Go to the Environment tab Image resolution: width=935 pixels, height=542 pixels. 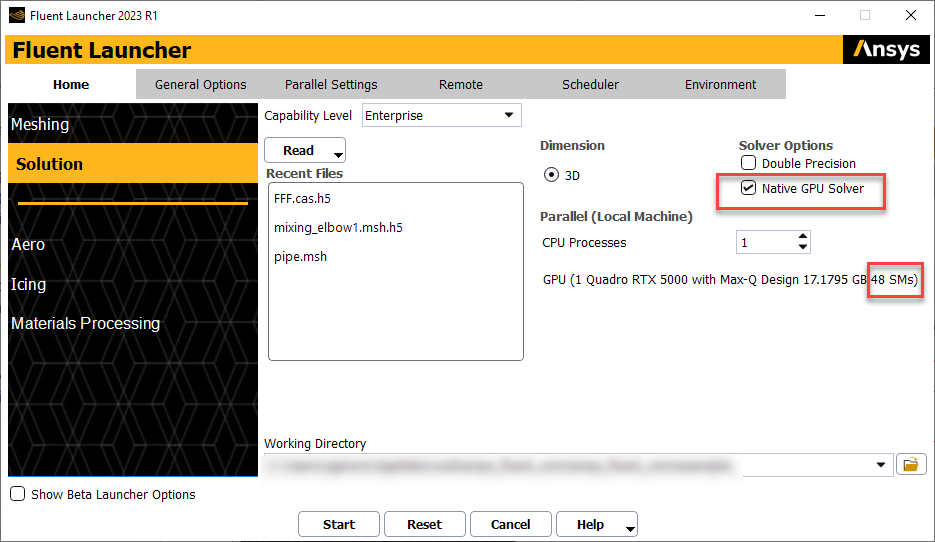[720, 85]
